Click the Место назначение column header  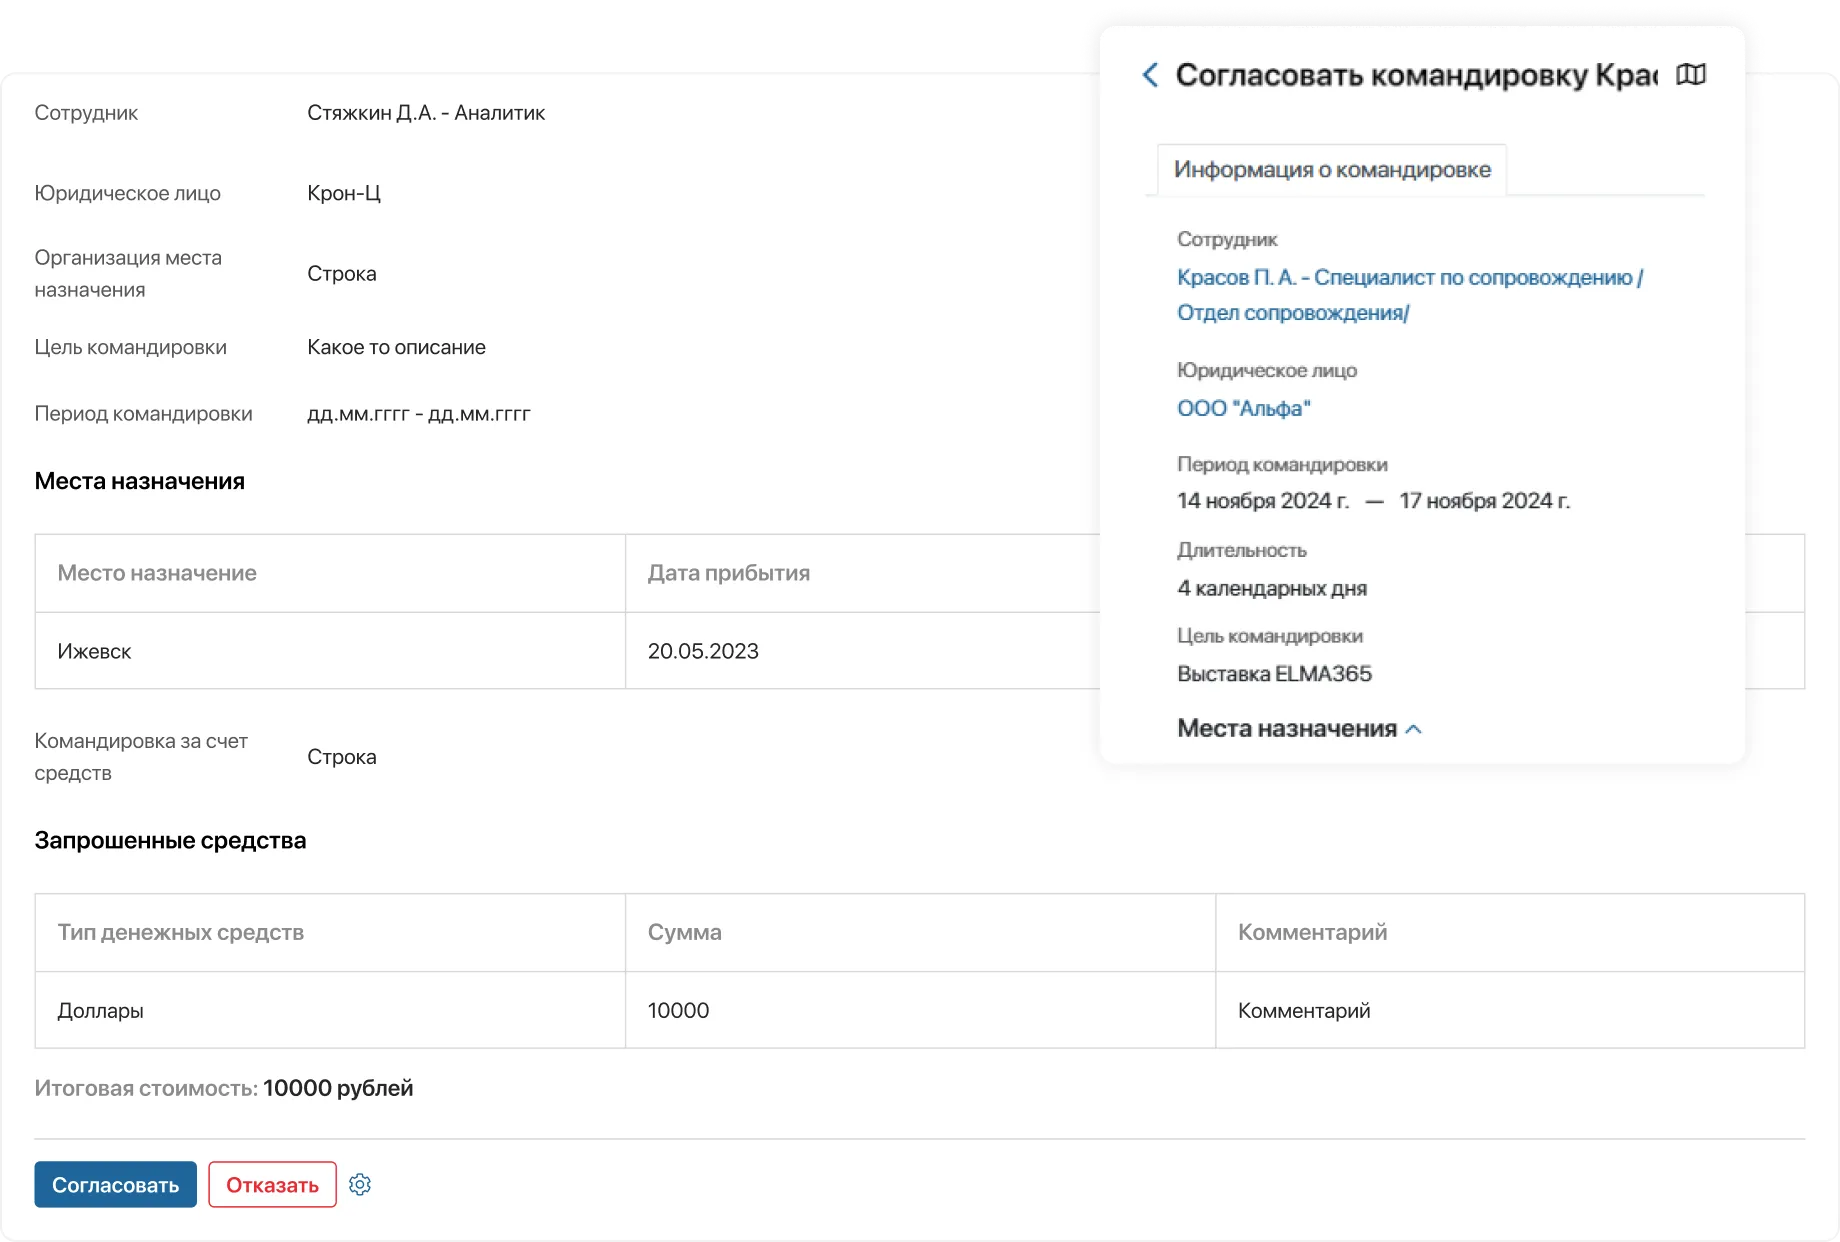tap(157, 573)
